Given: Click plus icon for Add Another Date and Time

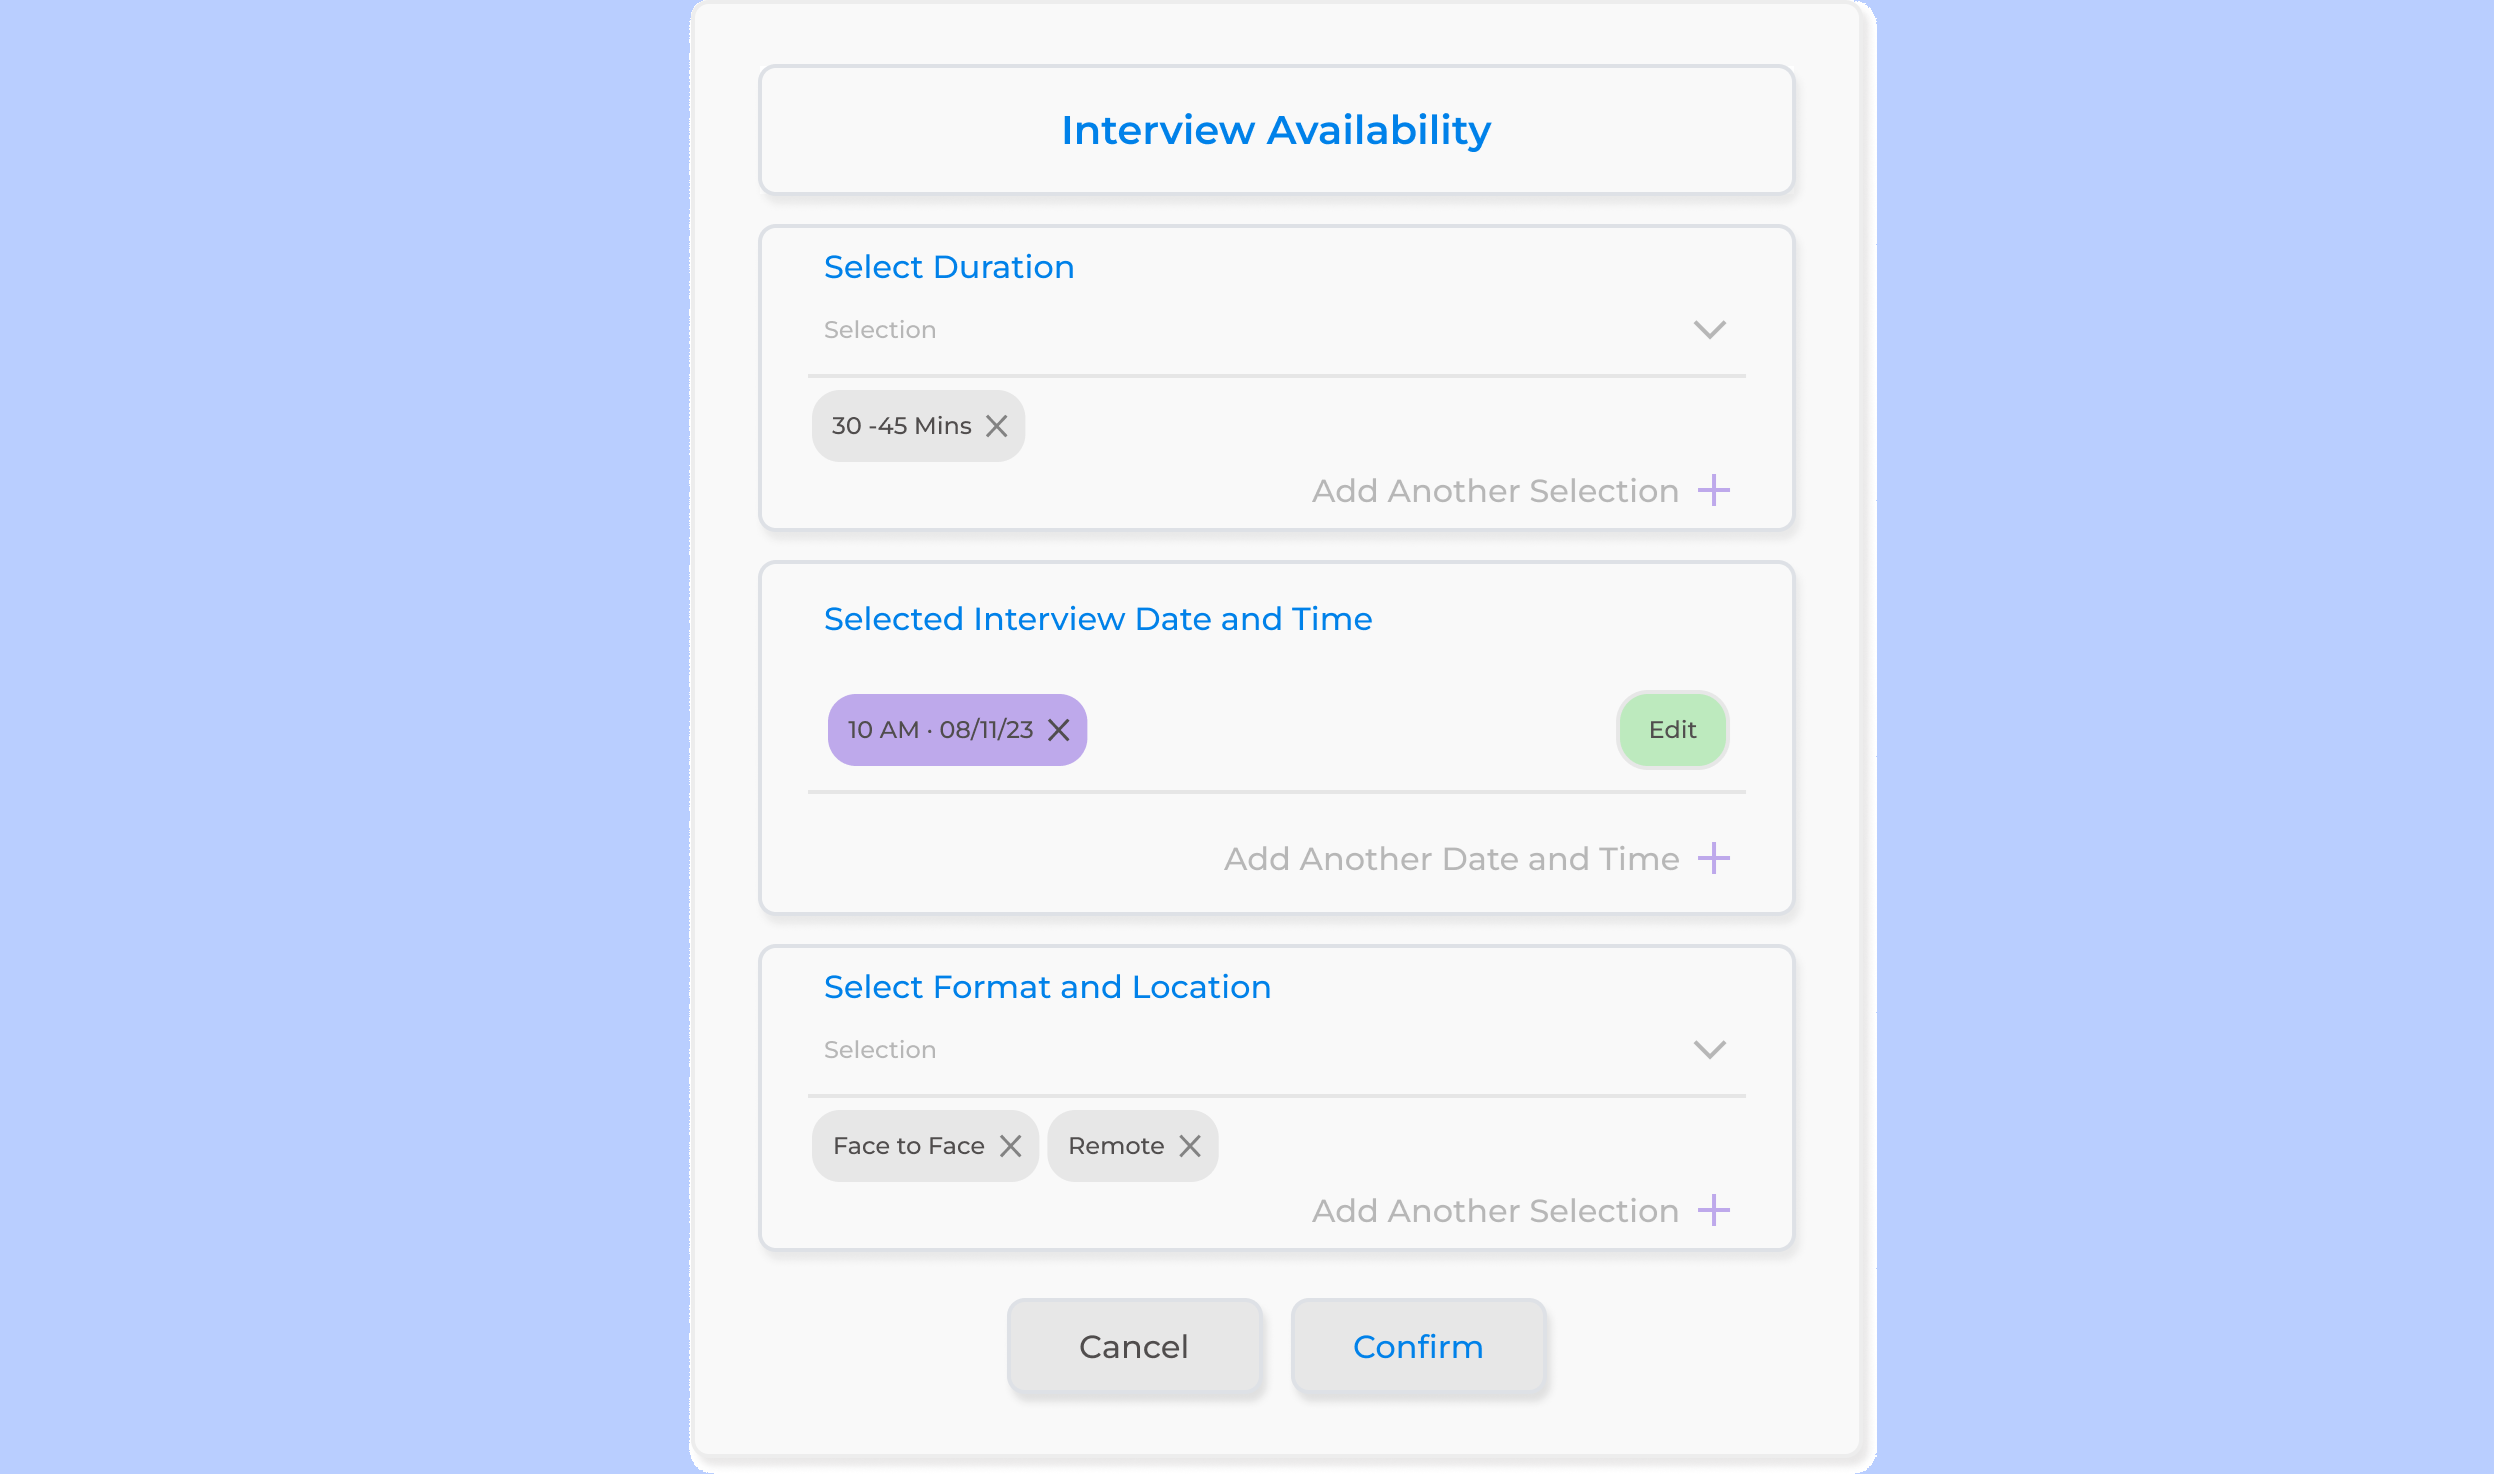Looking at the screenshot, I should coord(1714,859).
